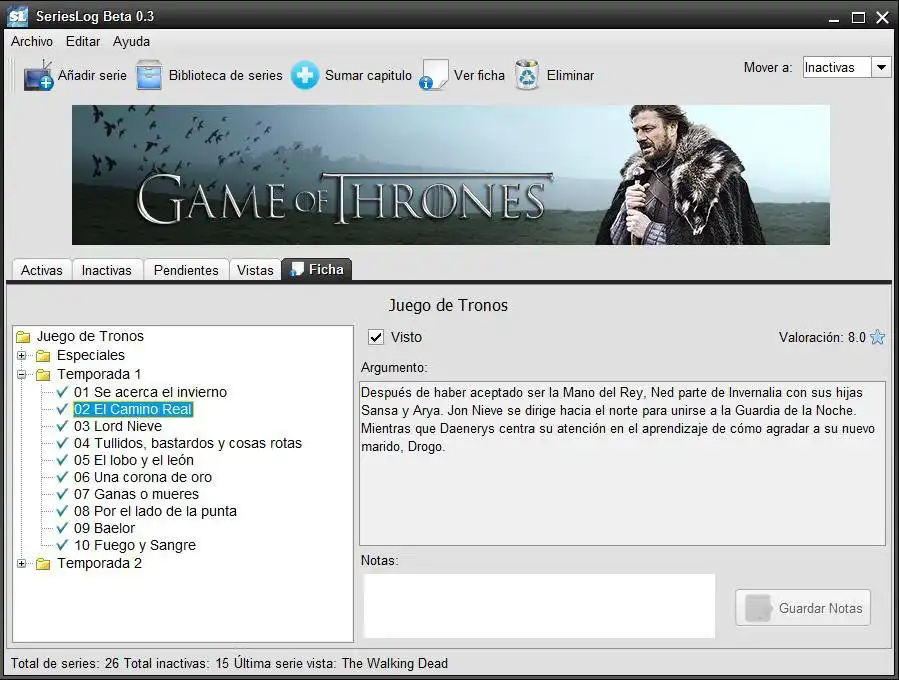Select the Especiales tree row
The image size is (899, 680).
91,355
